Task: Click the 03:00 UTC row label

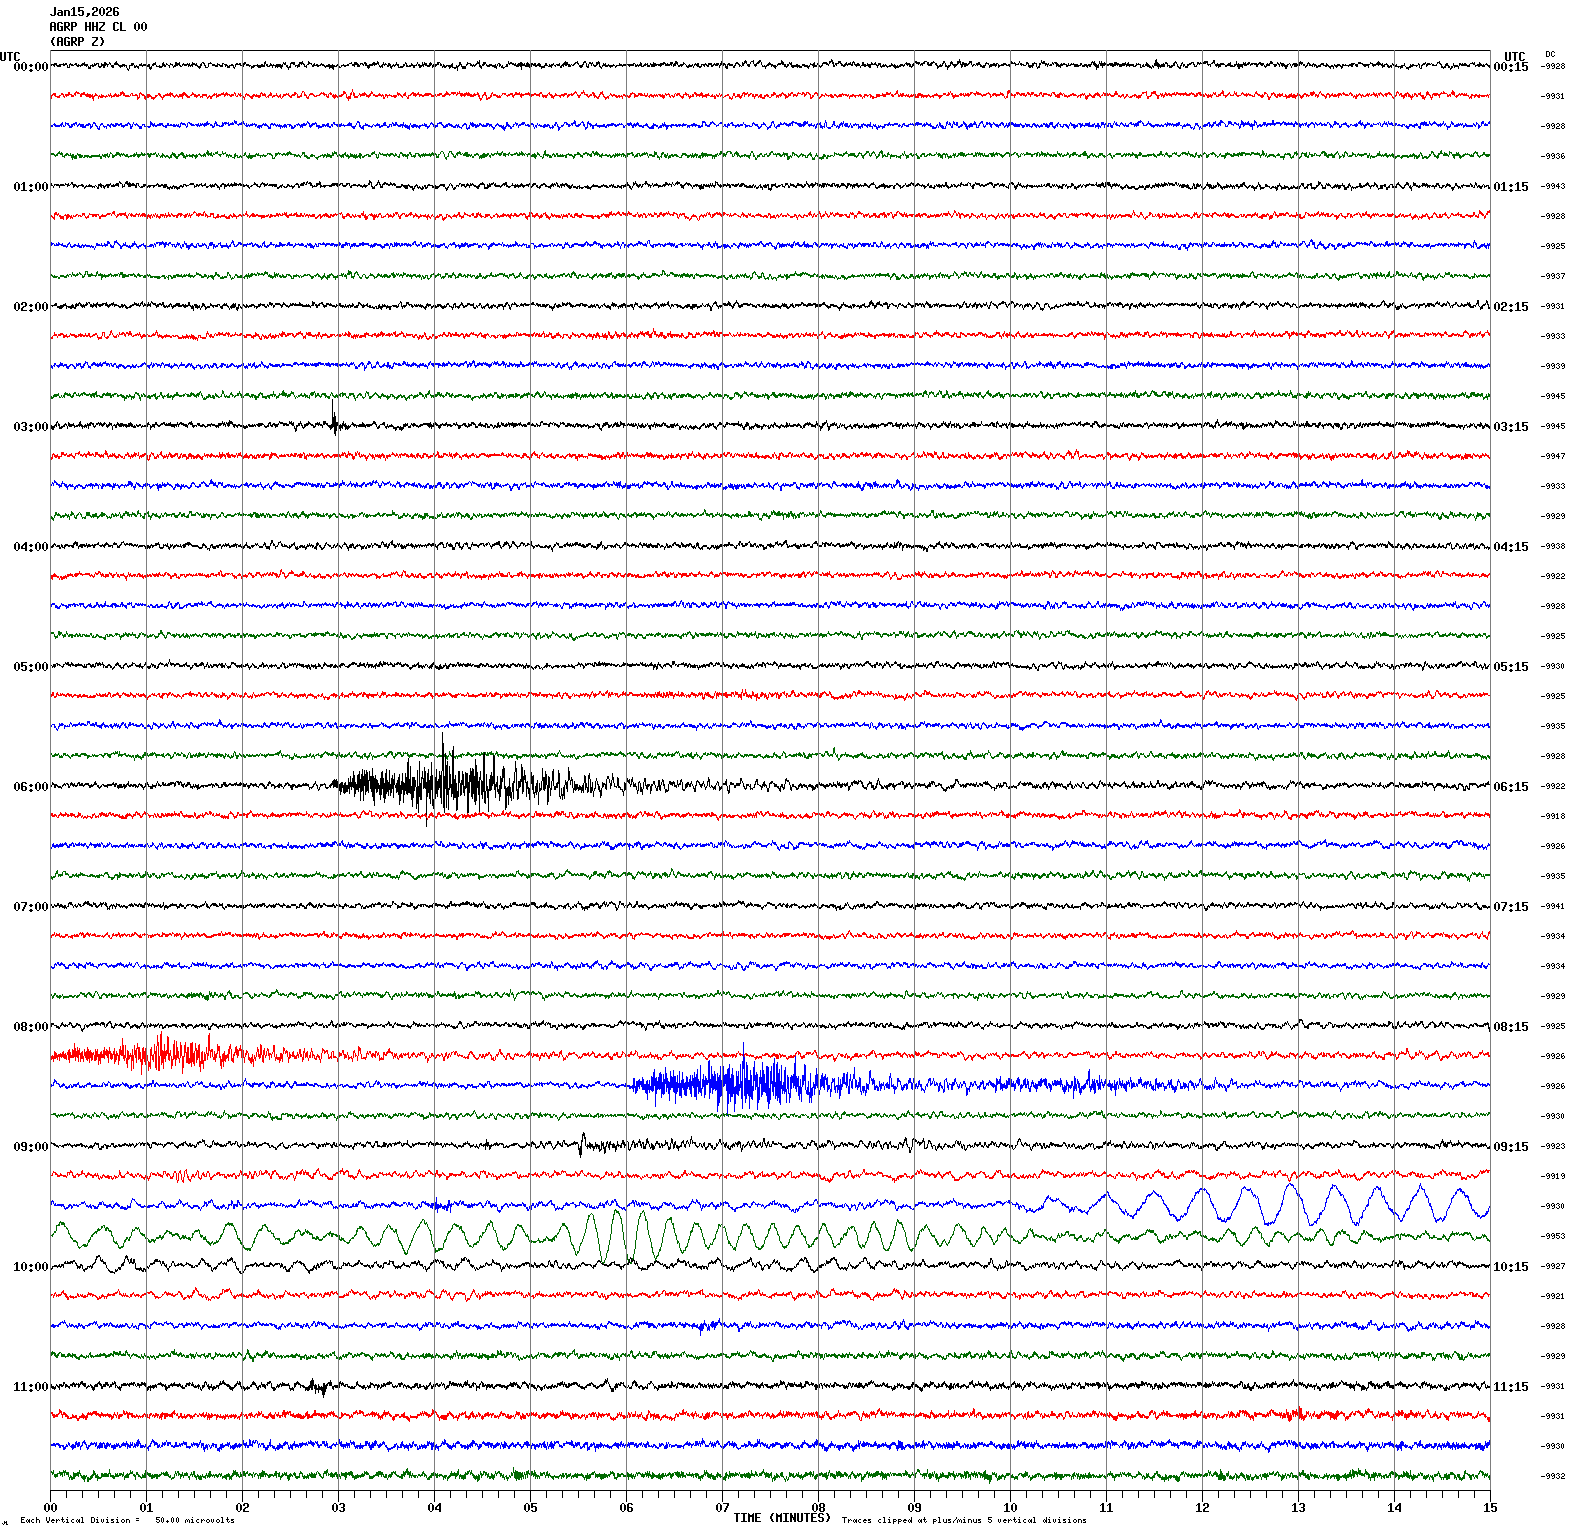Action: 30,427
